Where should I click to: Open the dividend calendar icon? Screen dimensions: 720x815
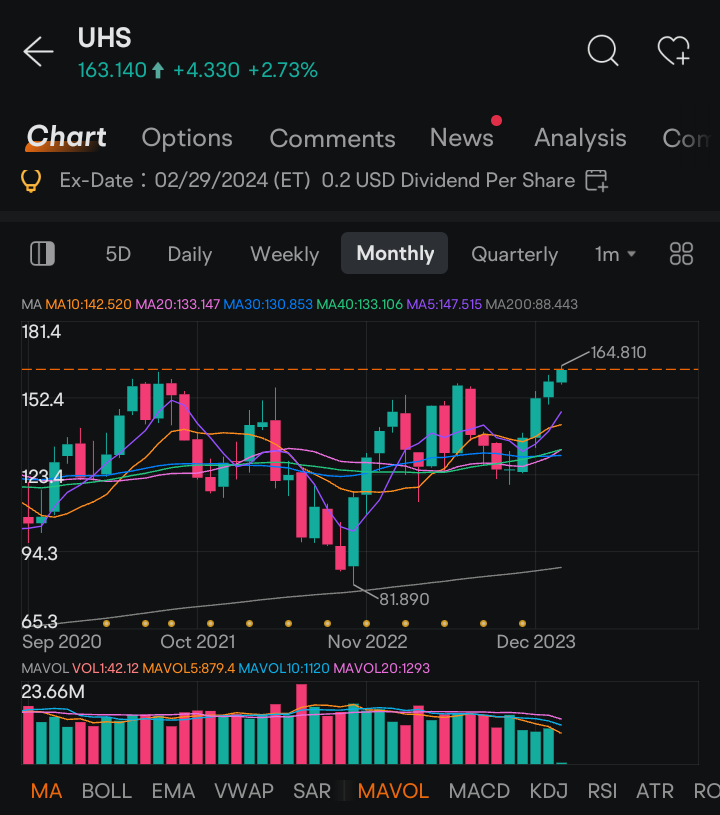597,181
